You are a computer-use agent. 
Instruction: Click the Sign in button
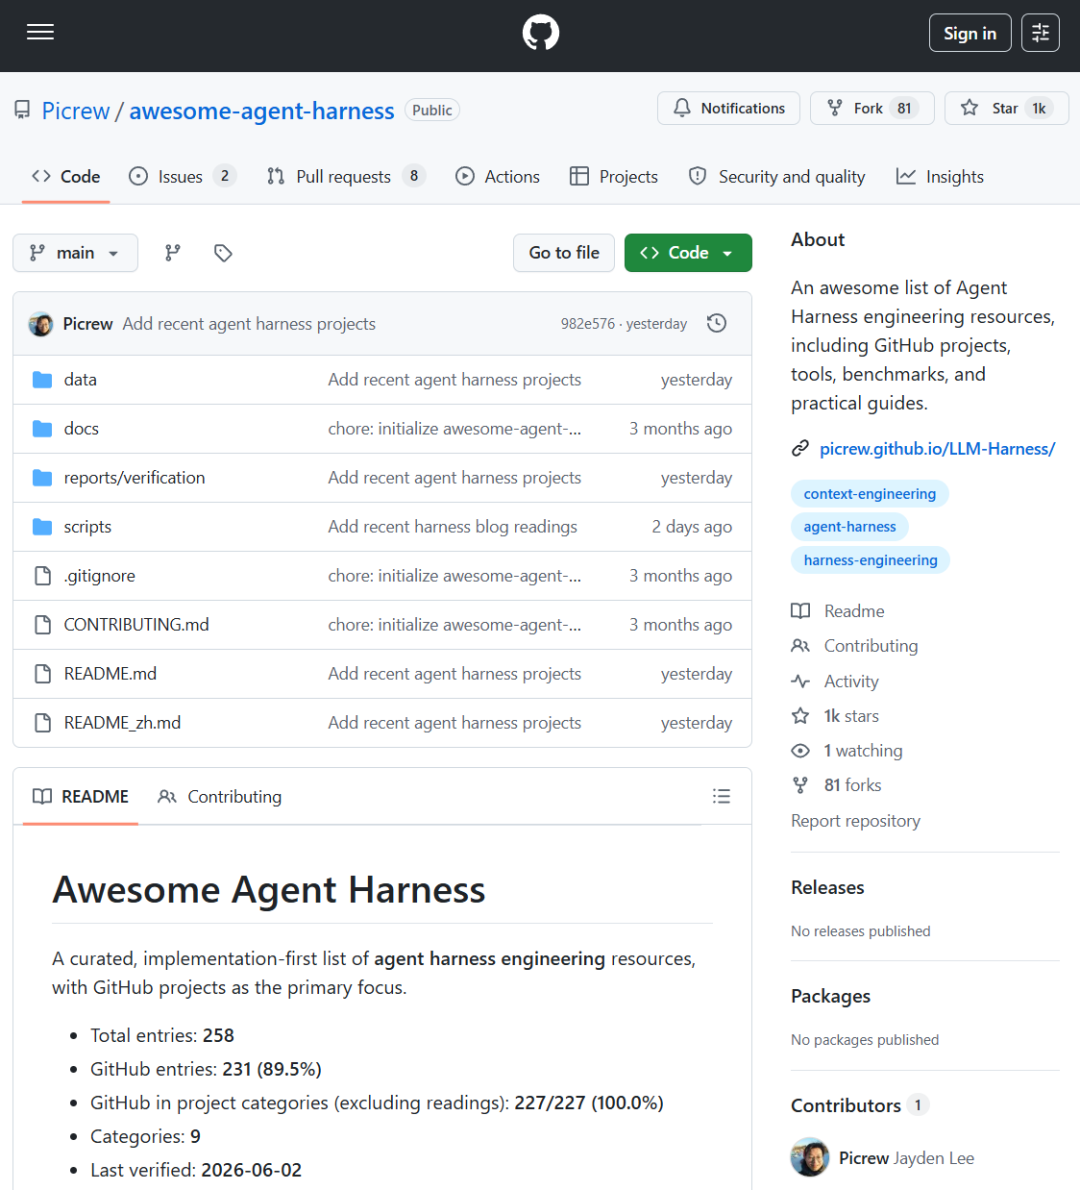(x=970, y=33)
